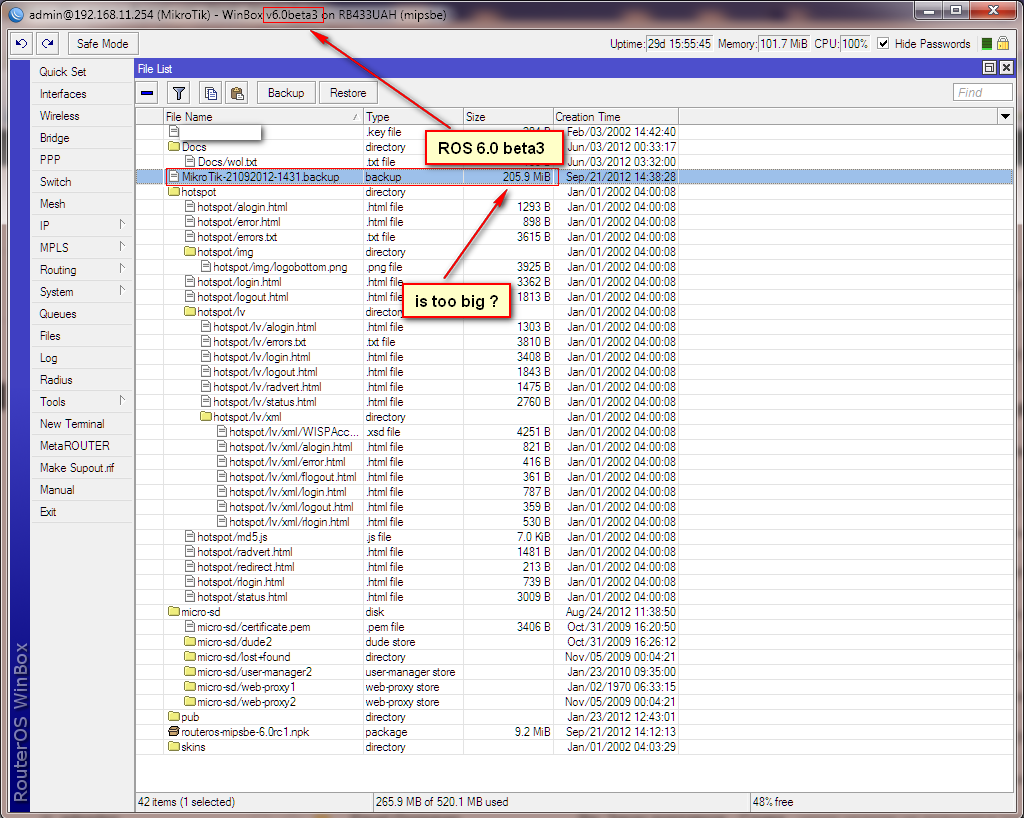
Task: Click inside the Find search field
Action: click(x=983, y=92)
